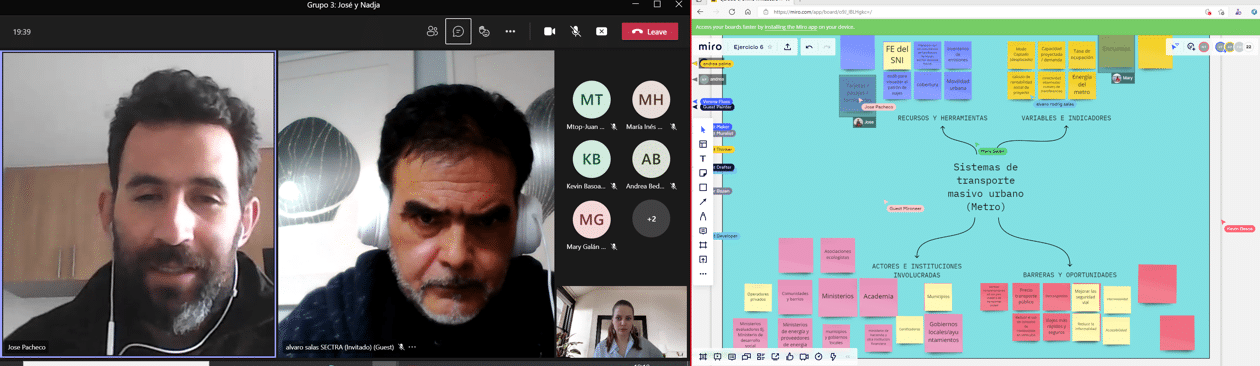Undo last action on Miro board

(809, 47)
